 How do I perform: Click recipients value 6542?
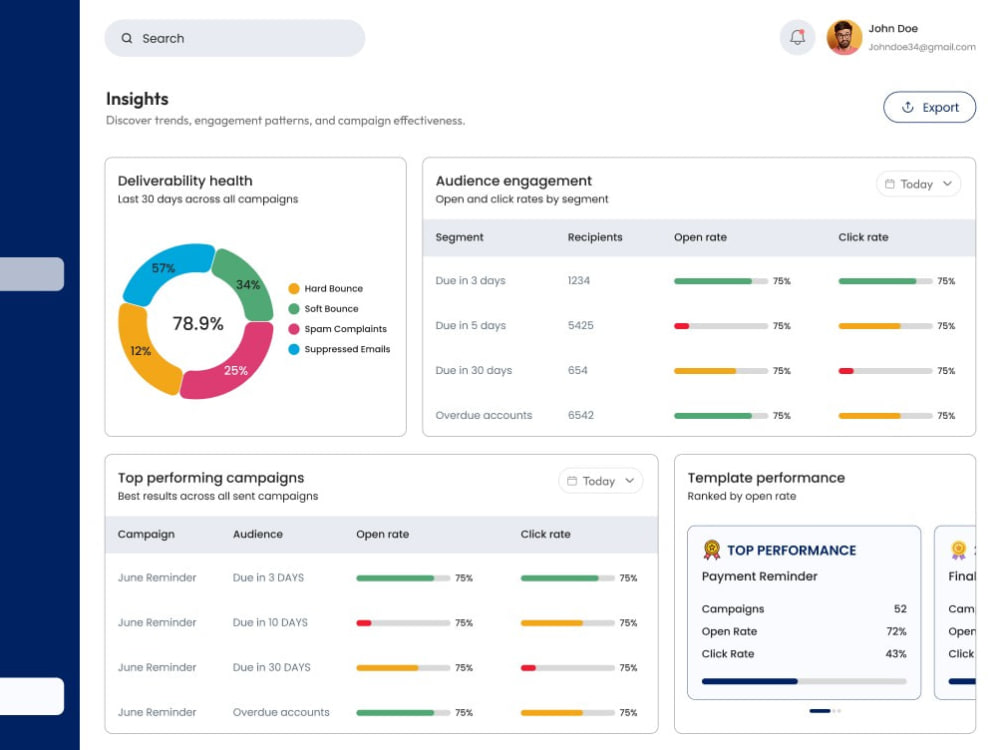coord(580,415)
